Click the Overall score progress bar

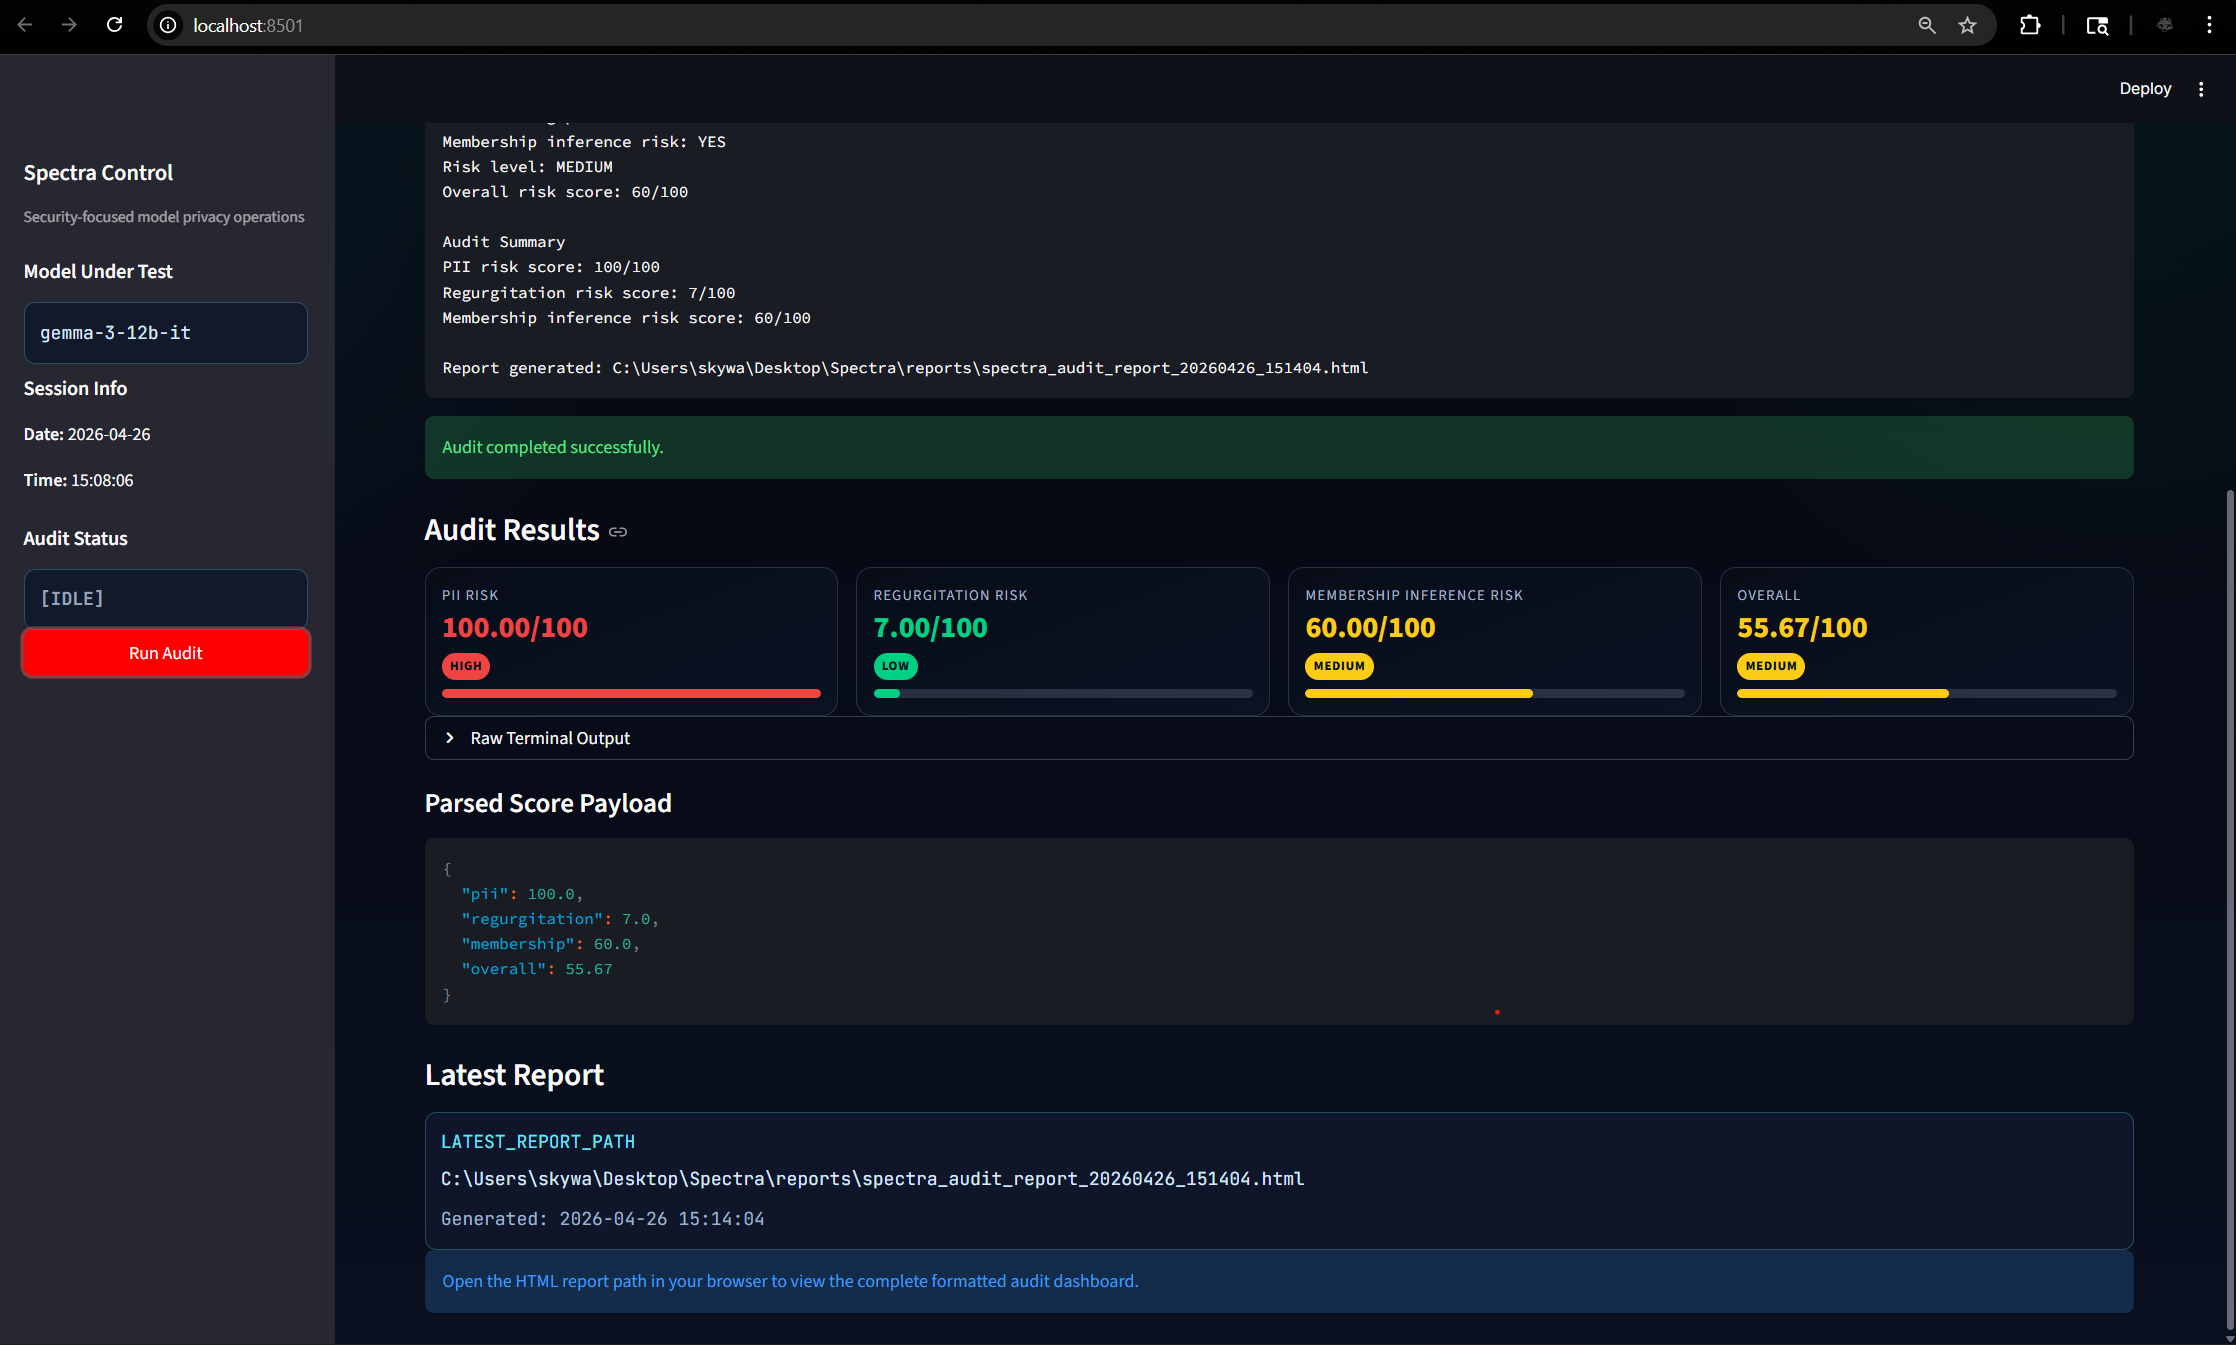(x=1926, y=693)
